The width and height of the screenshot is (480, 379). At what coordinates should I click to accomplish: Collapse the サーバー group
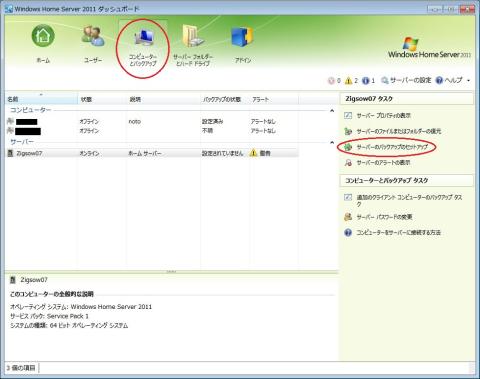tap(332, 142)
